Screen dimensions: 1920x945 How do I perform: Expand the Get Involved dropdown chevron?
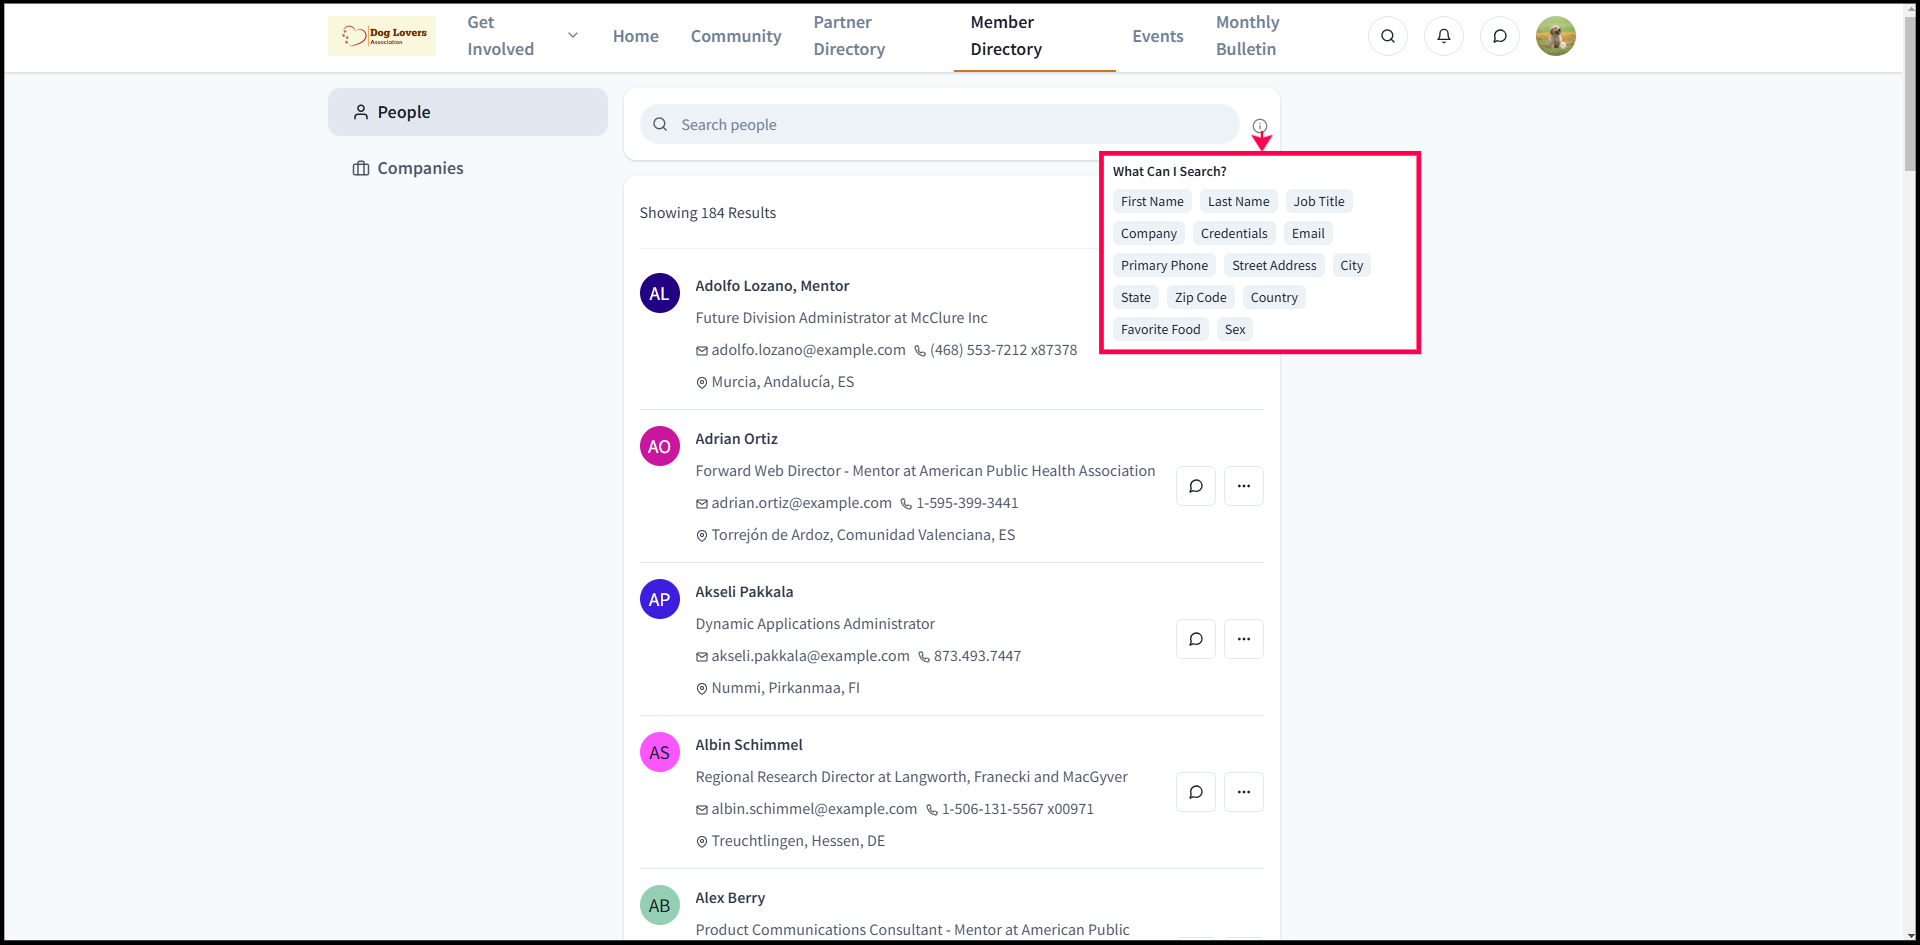pos(573,35)
